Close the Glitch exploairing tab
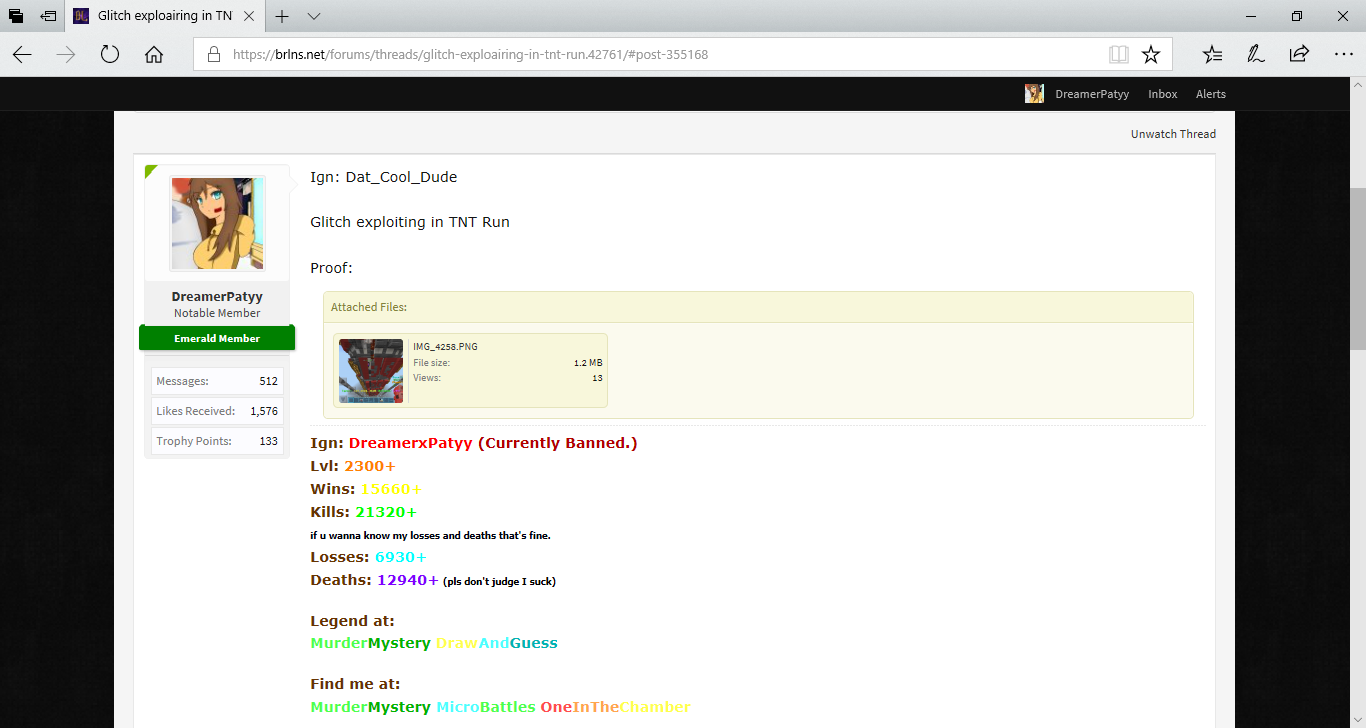The height and width of the screenshot is (728, 1366). click(x=249, y=16)
